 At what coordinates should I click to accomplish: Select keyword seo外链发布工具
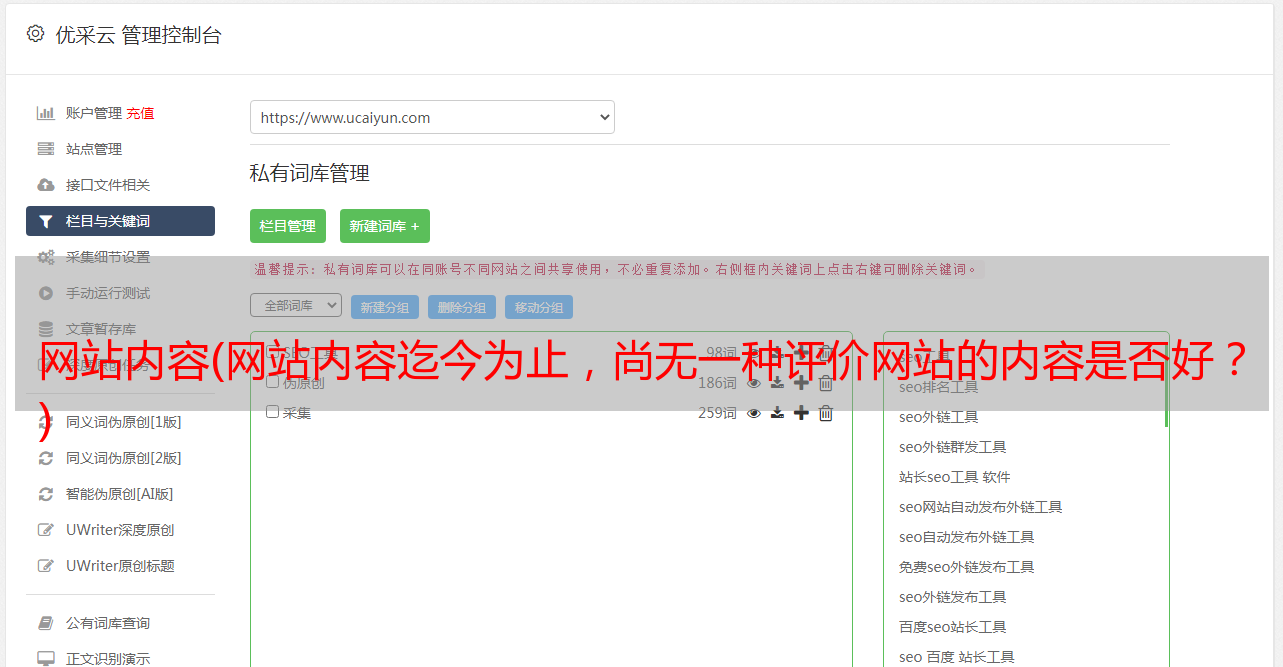point(952,597)
